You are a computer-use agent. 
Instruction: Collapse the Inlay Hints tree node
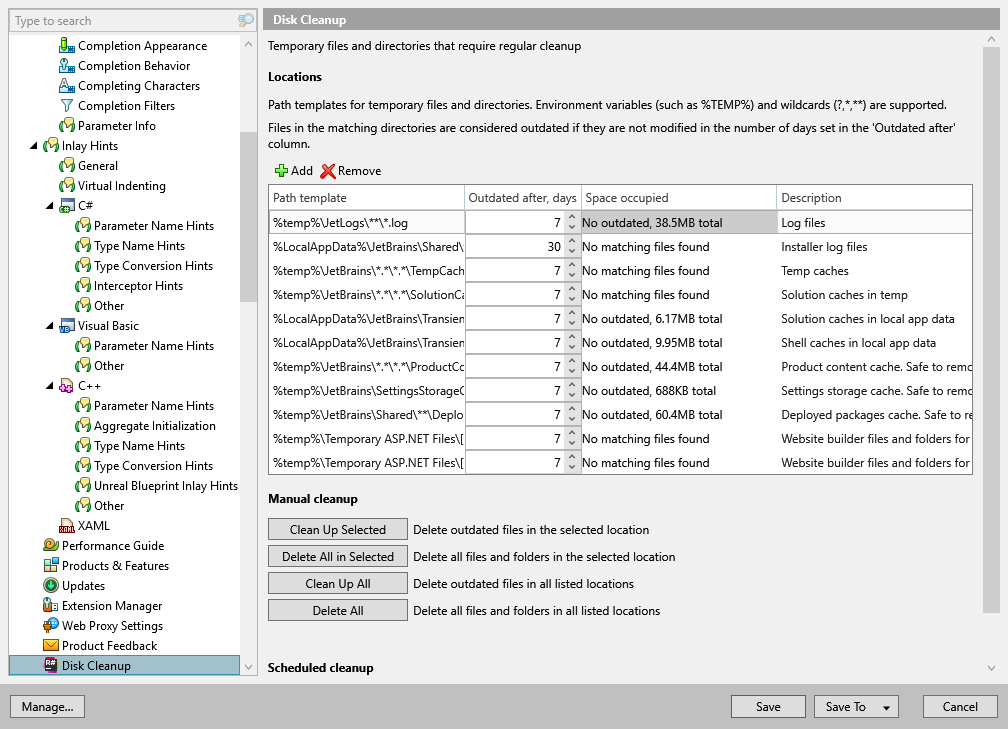[x=34, y=146]
